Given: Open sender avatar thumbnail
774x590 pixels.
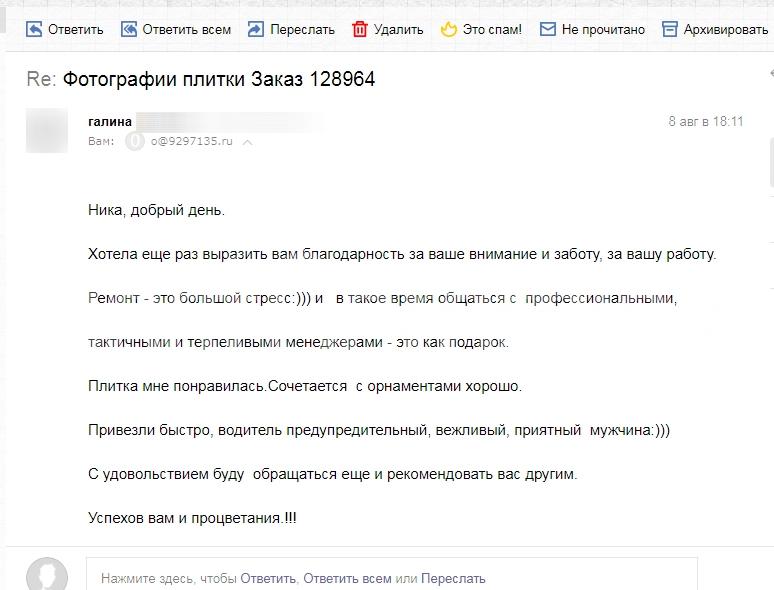Looking at the screenshot, I should click(x=47, y=130).
